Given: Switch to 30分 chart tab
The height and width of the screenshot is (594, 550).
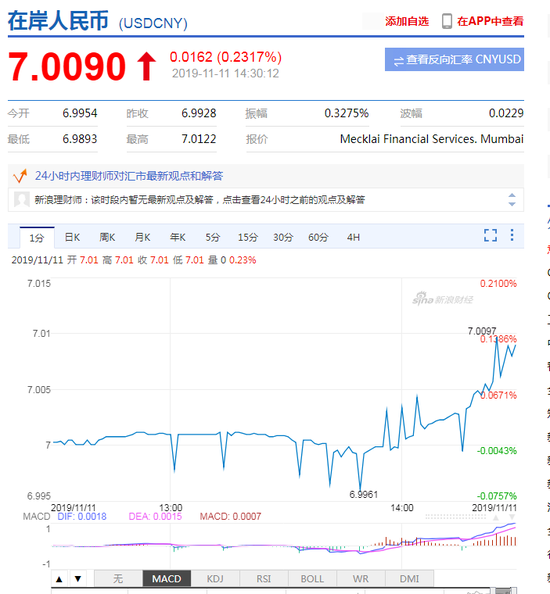Looking at the screenshot, I should 283,238.
